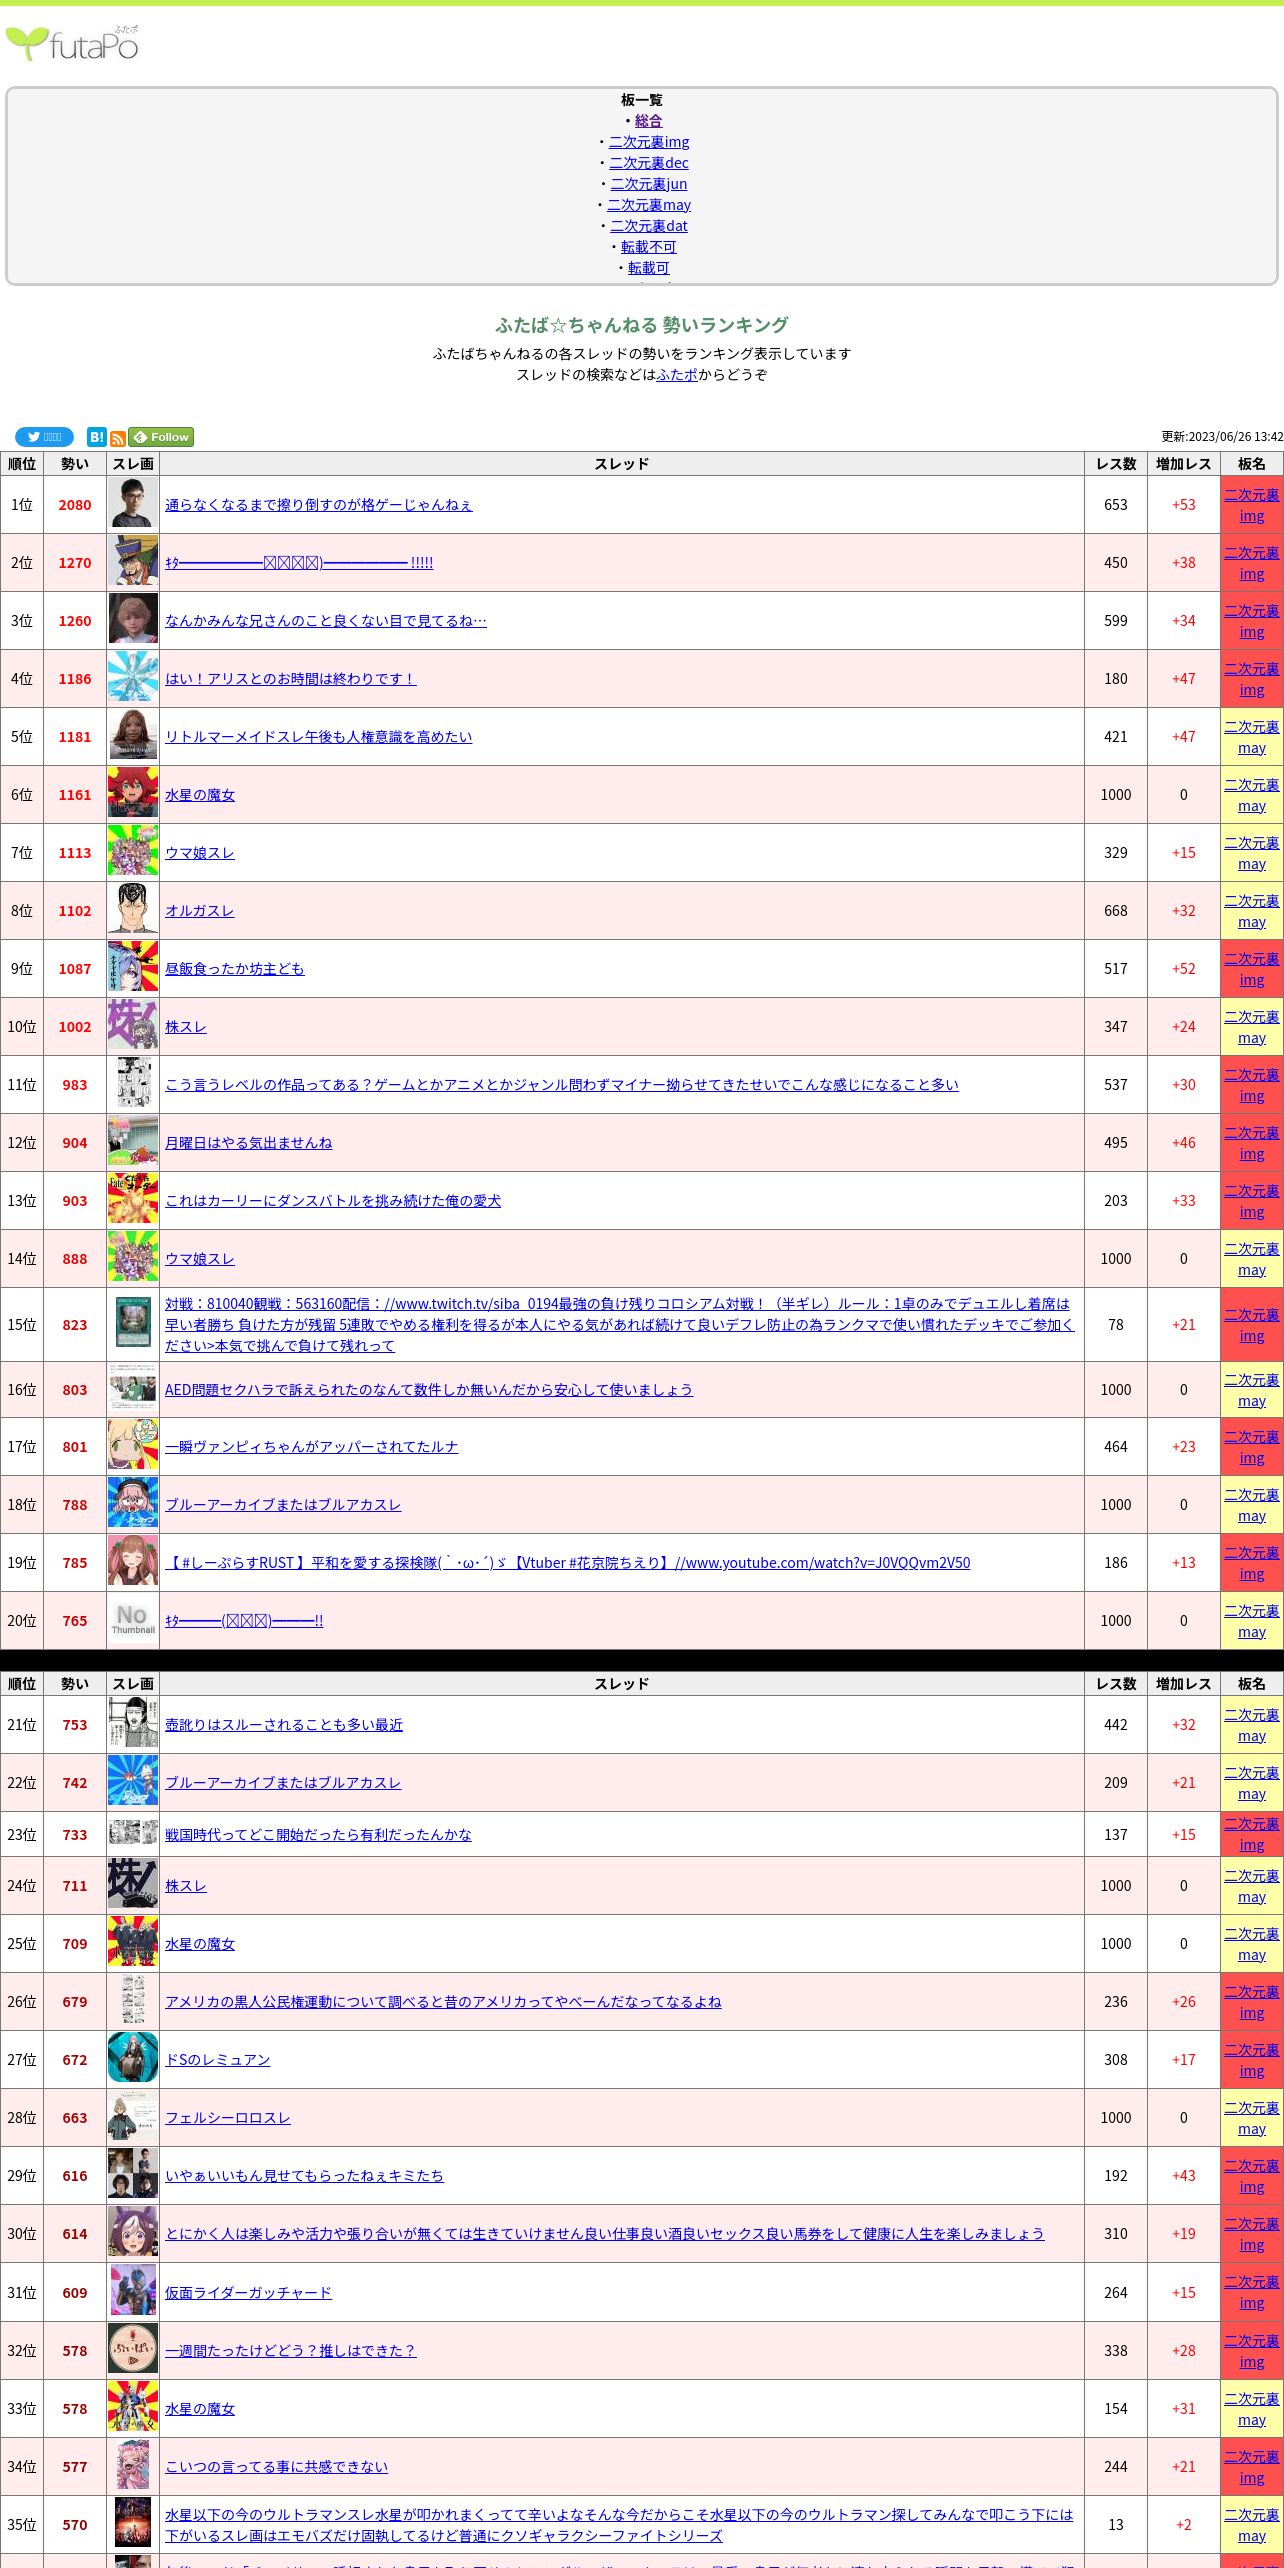The image size is (1284, 2568).
Task: Open thread 仮面ライダーガッチャード
Action: tap(248, 2293)
